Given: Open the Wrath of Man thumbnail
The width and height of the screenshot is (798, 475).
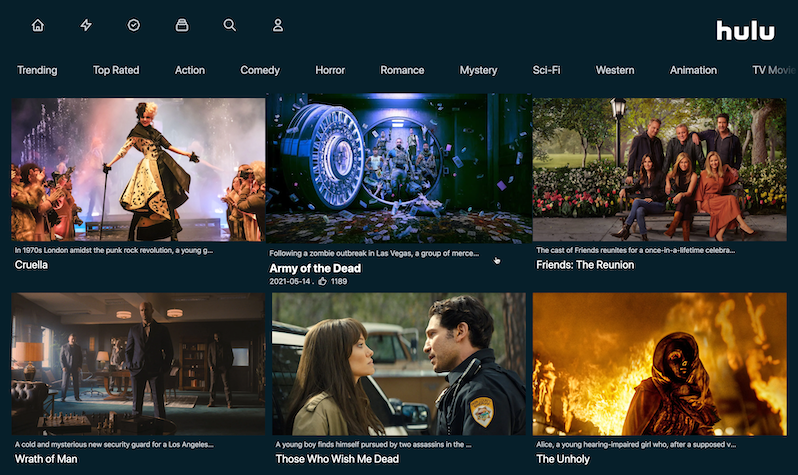Looking at the screenshot, I should click(x=138, y=364).
